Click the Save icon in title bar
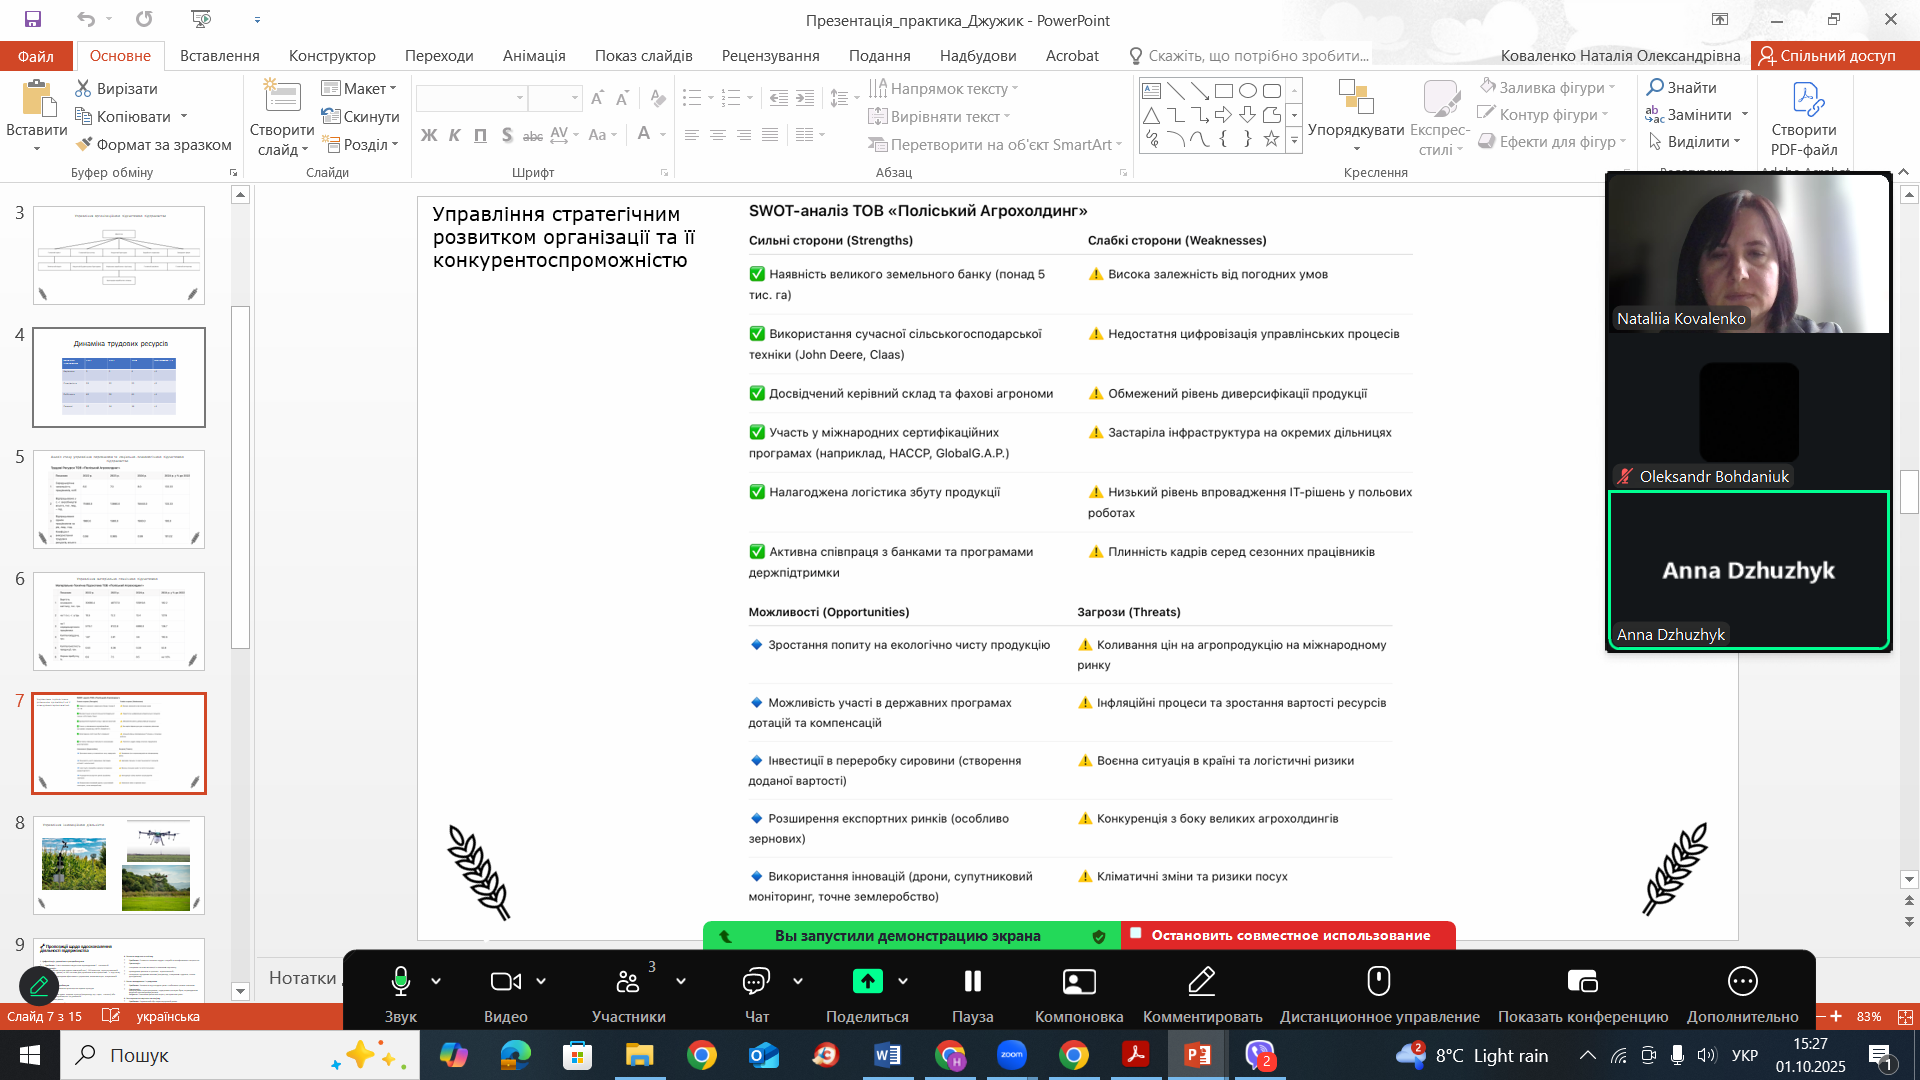The height and width of the screenshot is (1080, 1920). point(33,19)
